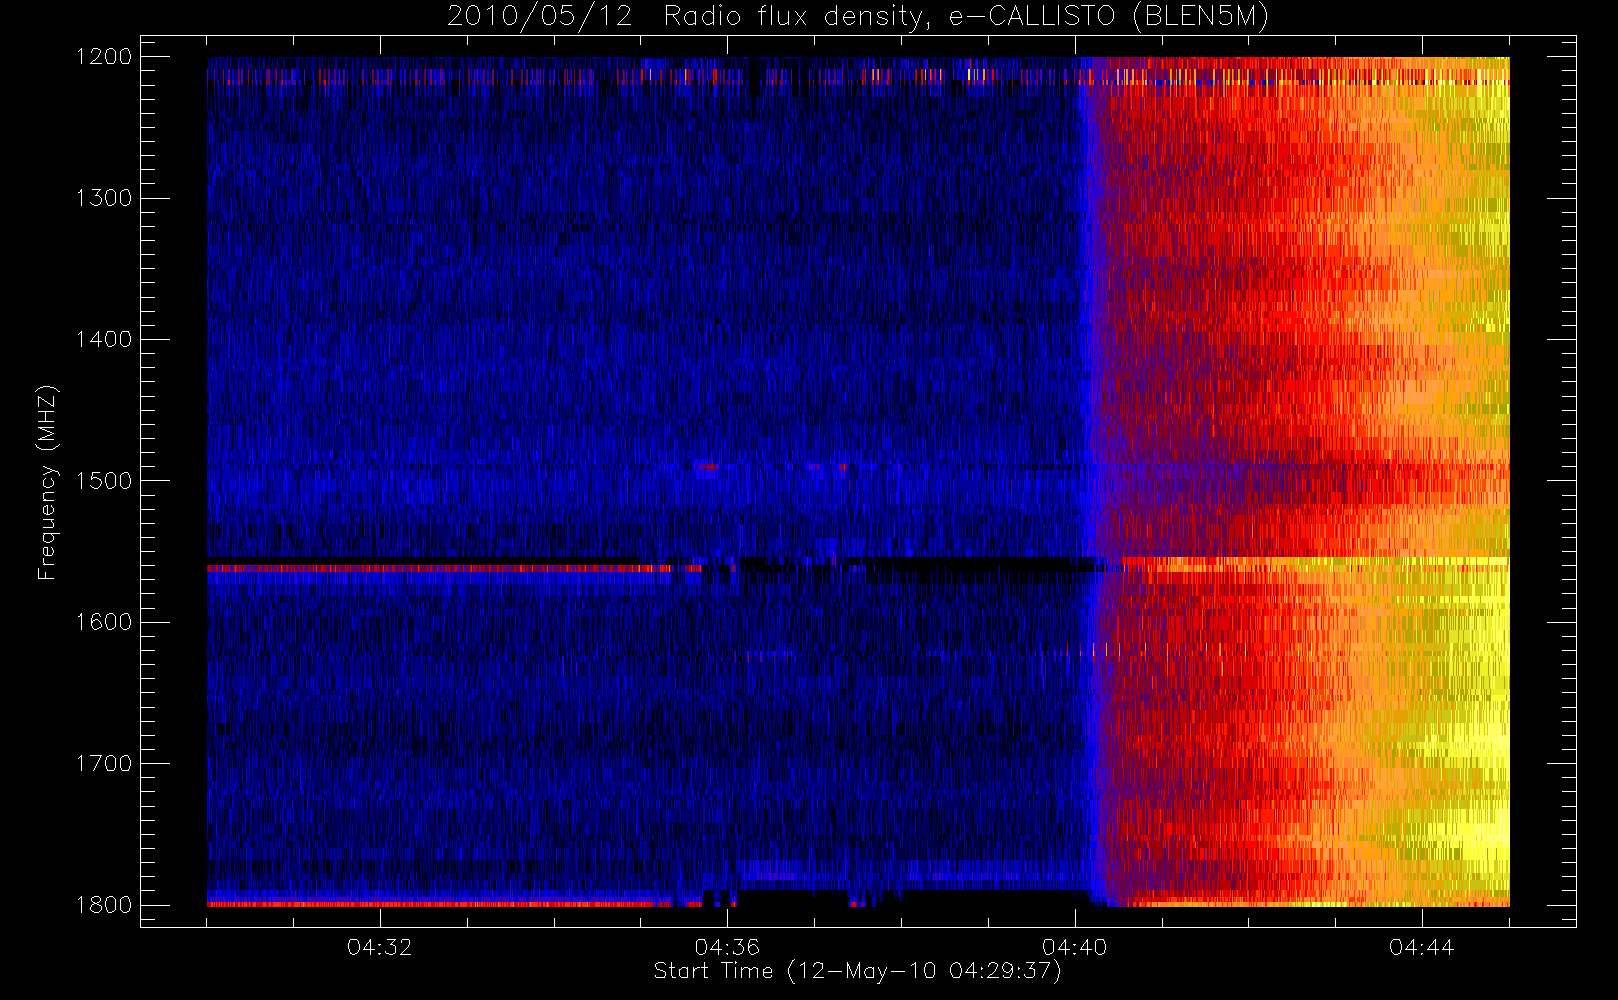Screen dimensions: 1618x1000
Task: Select the 1500 frequency tick label
Action: click(104, 481)
